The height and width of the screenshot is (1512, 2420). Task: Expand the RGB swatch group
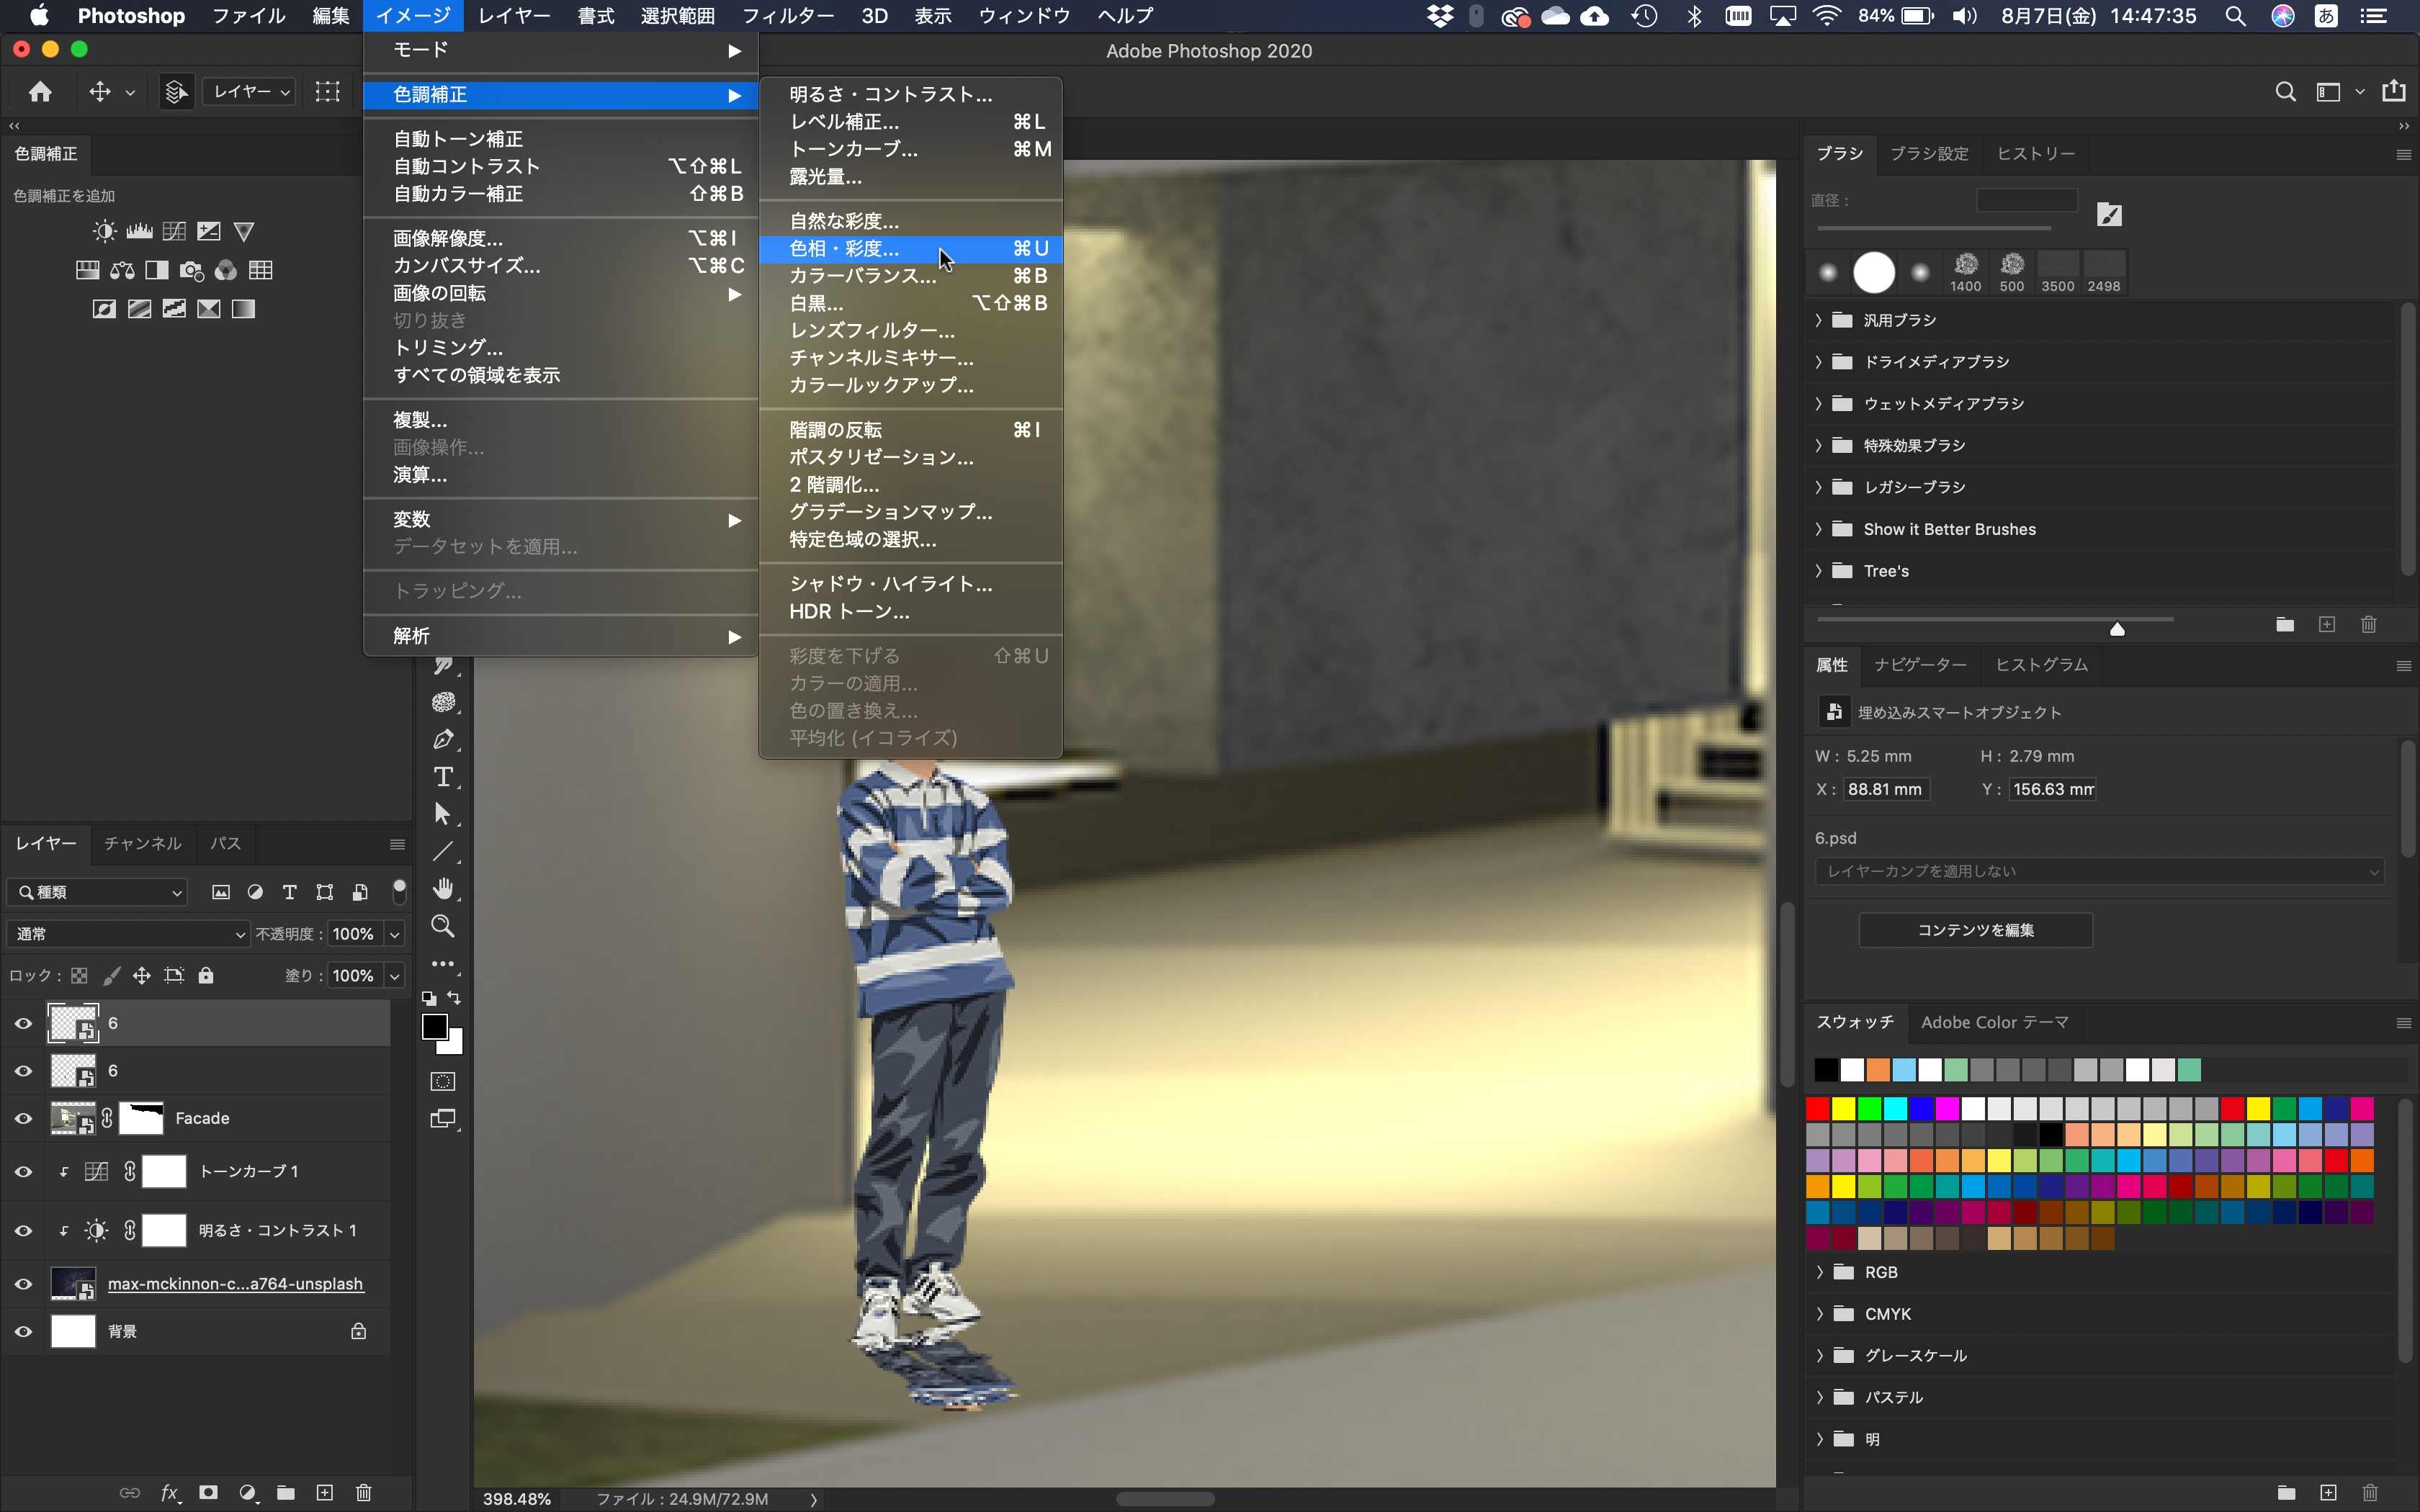pyautogui.click(x=1819, y=1272)
